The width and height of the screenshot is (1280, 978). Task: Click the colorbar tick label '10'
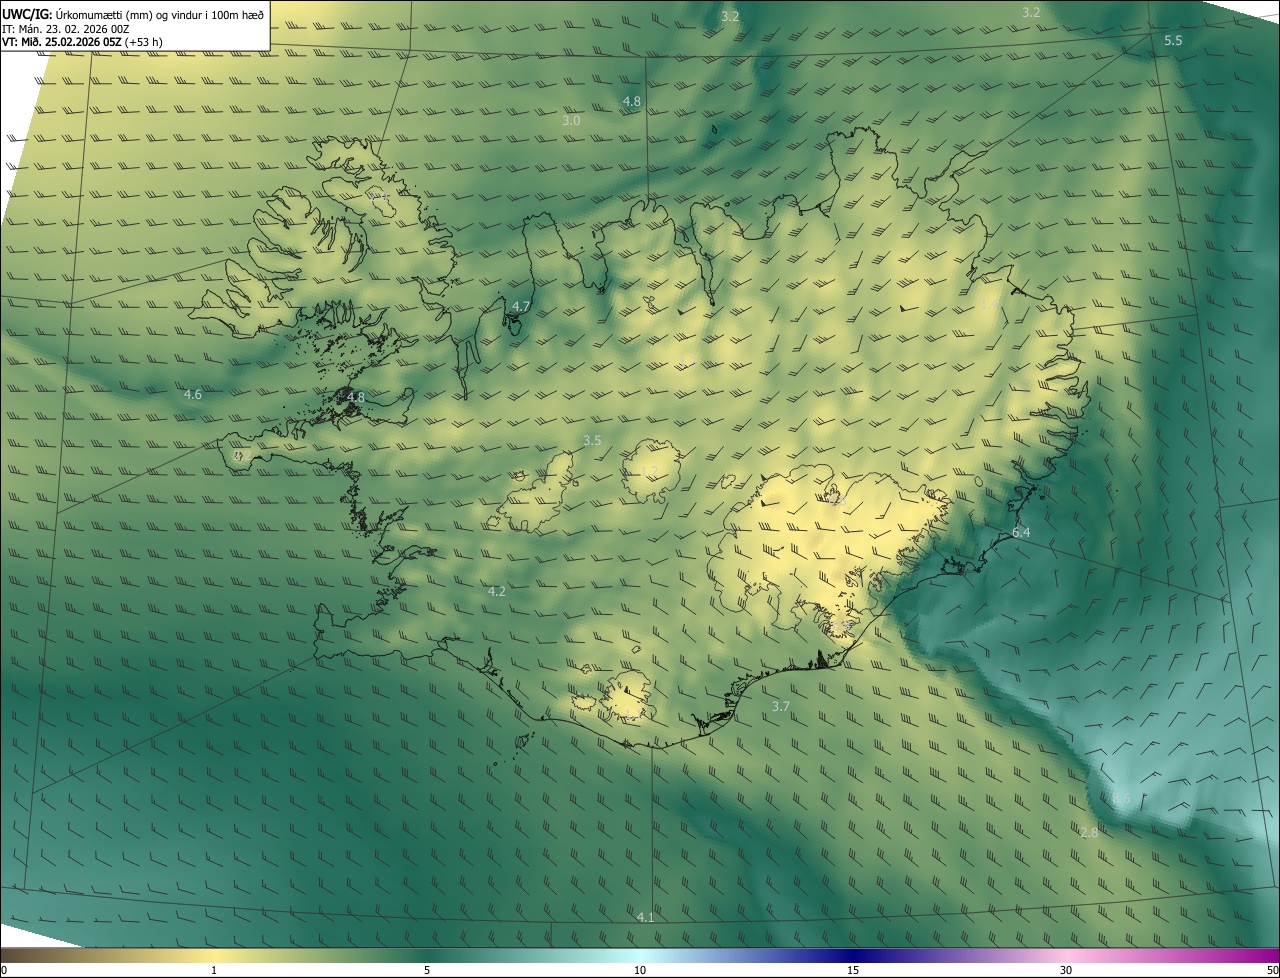(x=640, y=970)
